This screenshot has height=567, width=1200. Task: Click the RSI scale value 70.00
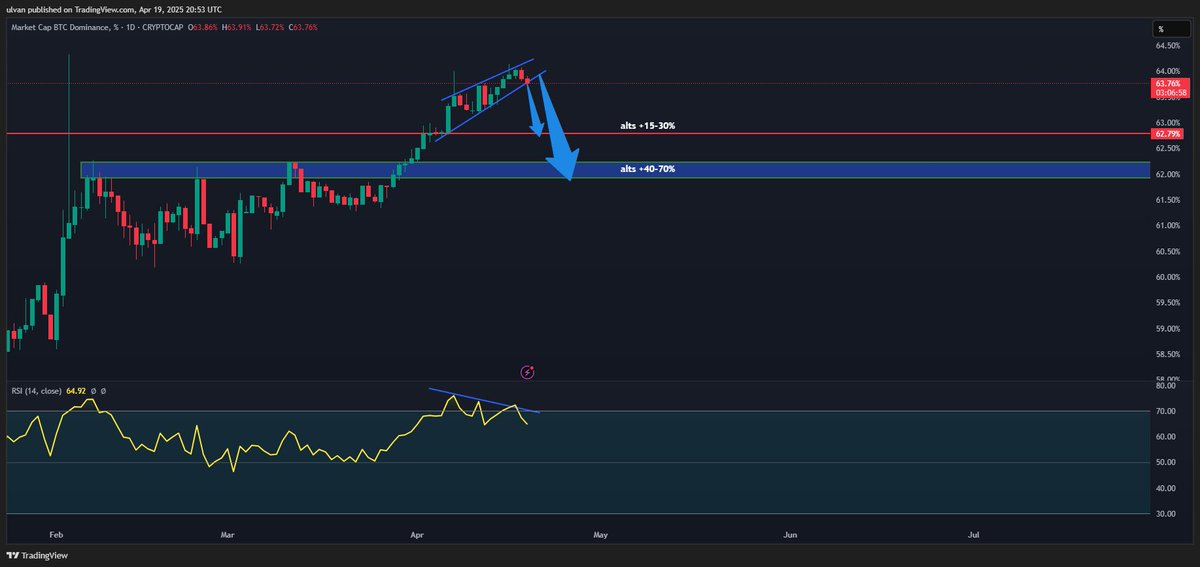point(1164,411)
